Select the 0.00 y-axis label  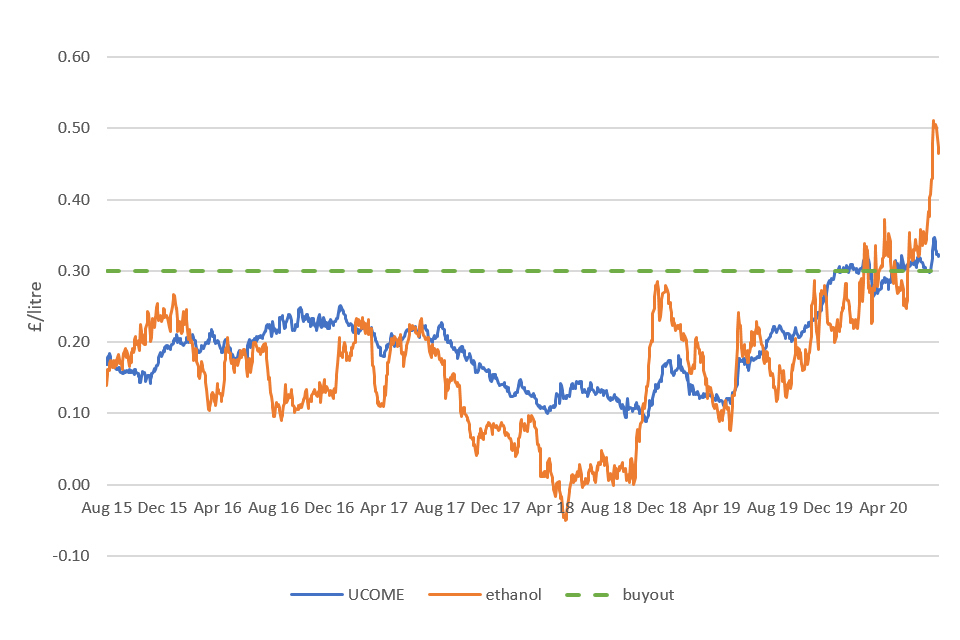click(75, 485)
